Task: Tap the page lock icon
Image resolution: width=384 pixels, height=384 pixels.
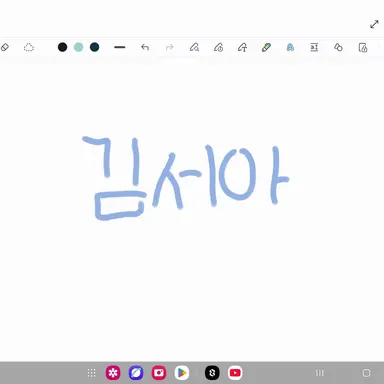Action: click(363, 47)
